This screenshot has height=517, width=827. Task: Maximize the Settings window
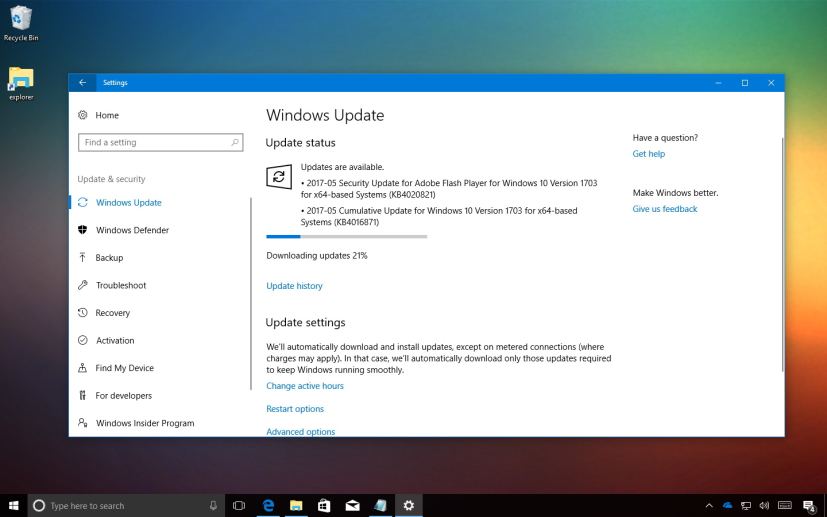745,83
